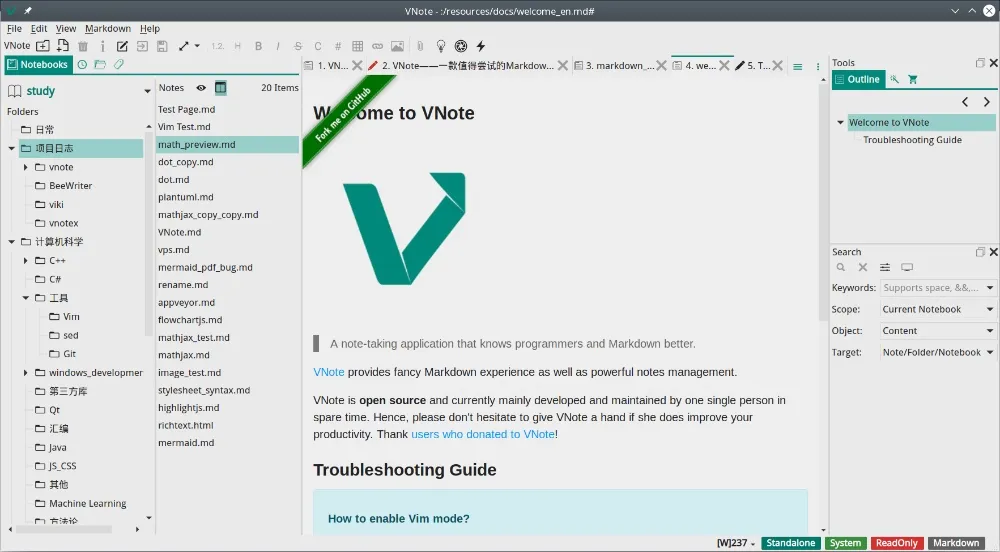Open the Tags panel icon
Screen dimensions: 1000x552
coord(119,65)
